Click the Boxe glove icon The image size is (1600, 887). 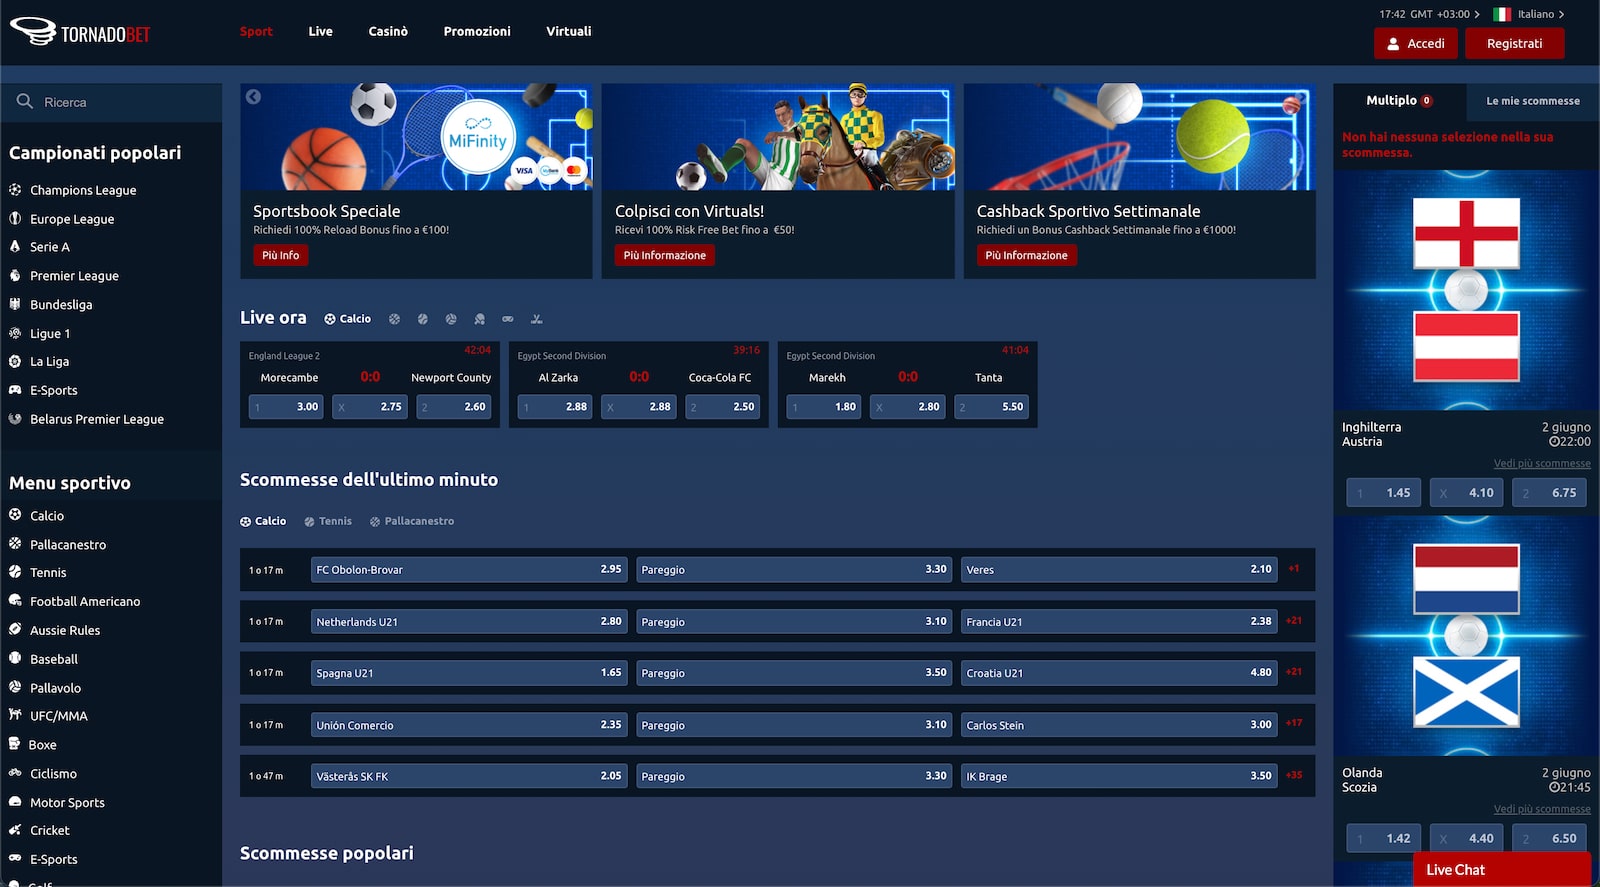point(15,744)
